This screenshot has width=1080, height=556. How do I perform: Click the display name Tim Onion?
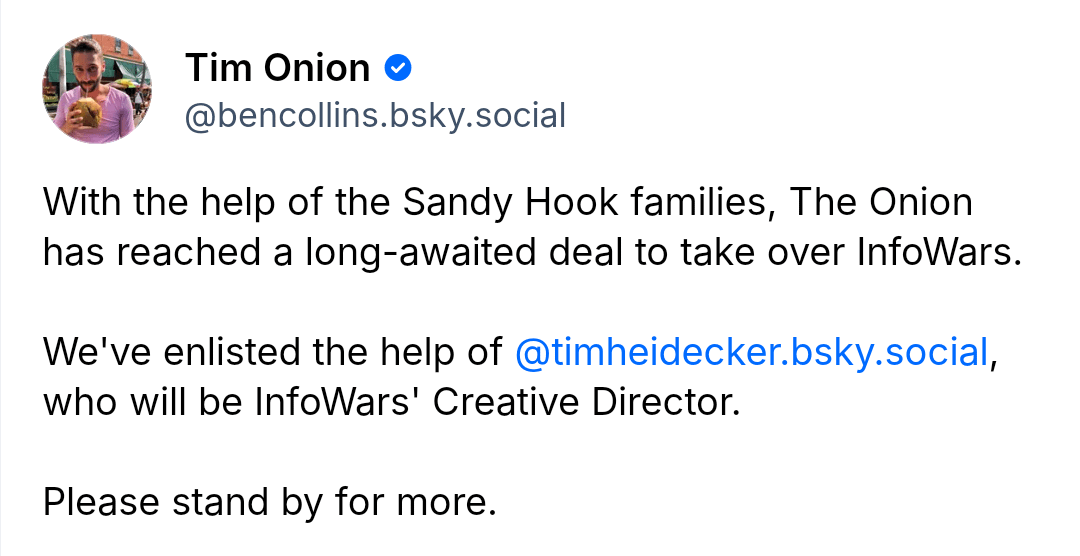(x=277, y=68)
